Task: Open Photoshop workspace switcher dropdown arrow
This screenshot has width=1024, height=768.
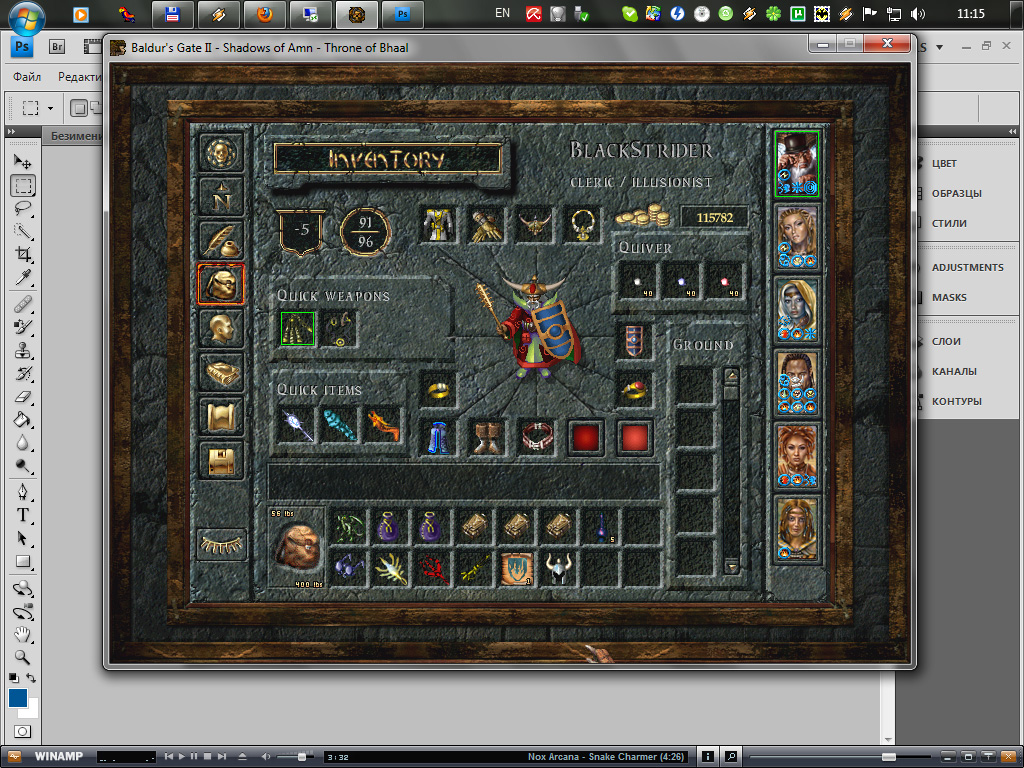Action: (x=939, y=47)
